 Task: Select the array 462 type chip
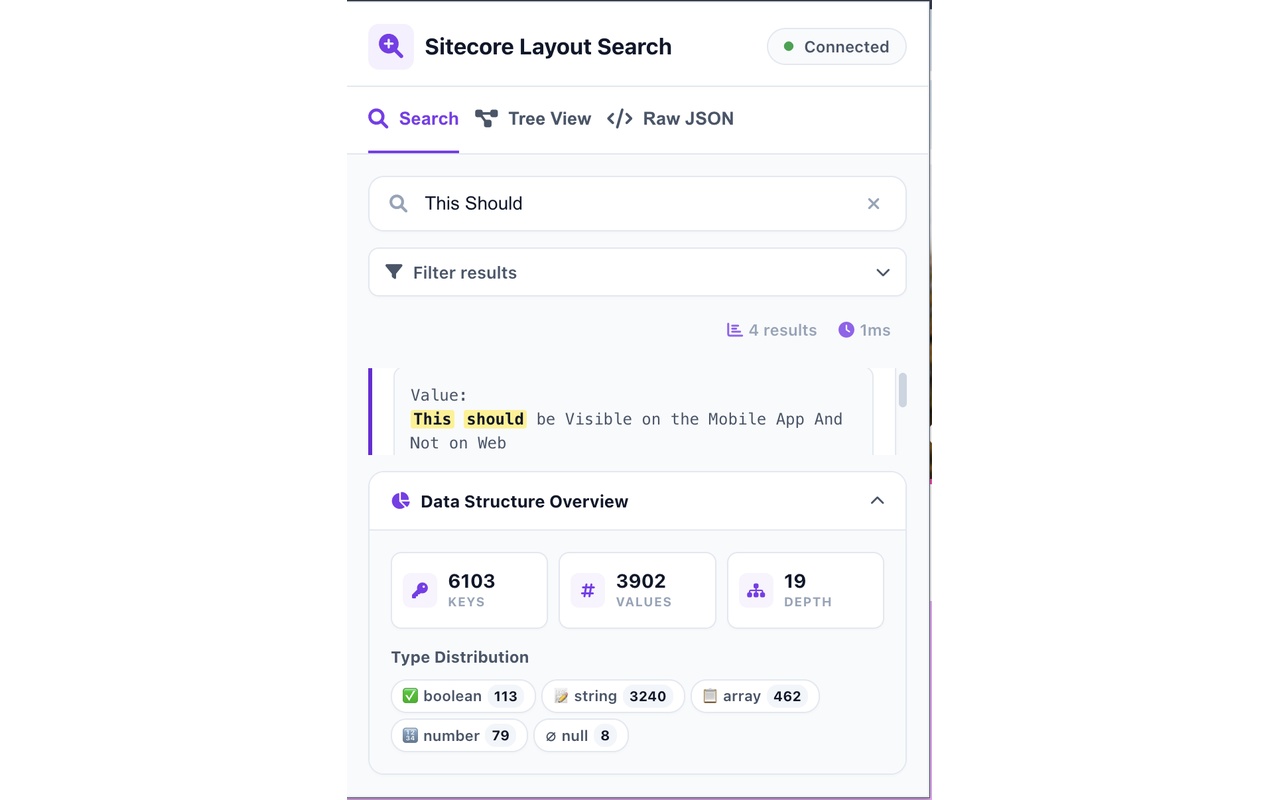pos(755,696)
